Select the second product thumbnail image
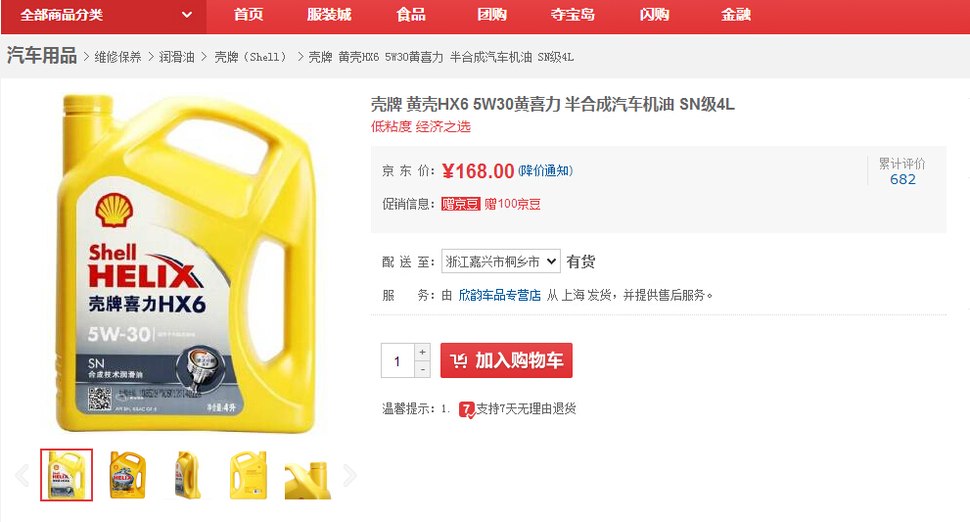This screenshot has height=522, width=970. click(127, 475)
